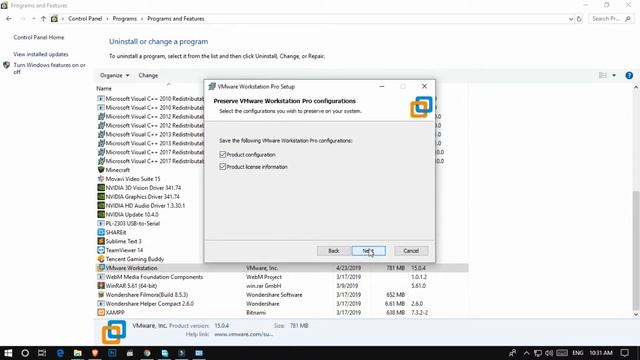Open the VMware help link www.vmware.com
The height and width of the screenshot is (360, 640).
(244, 334)
